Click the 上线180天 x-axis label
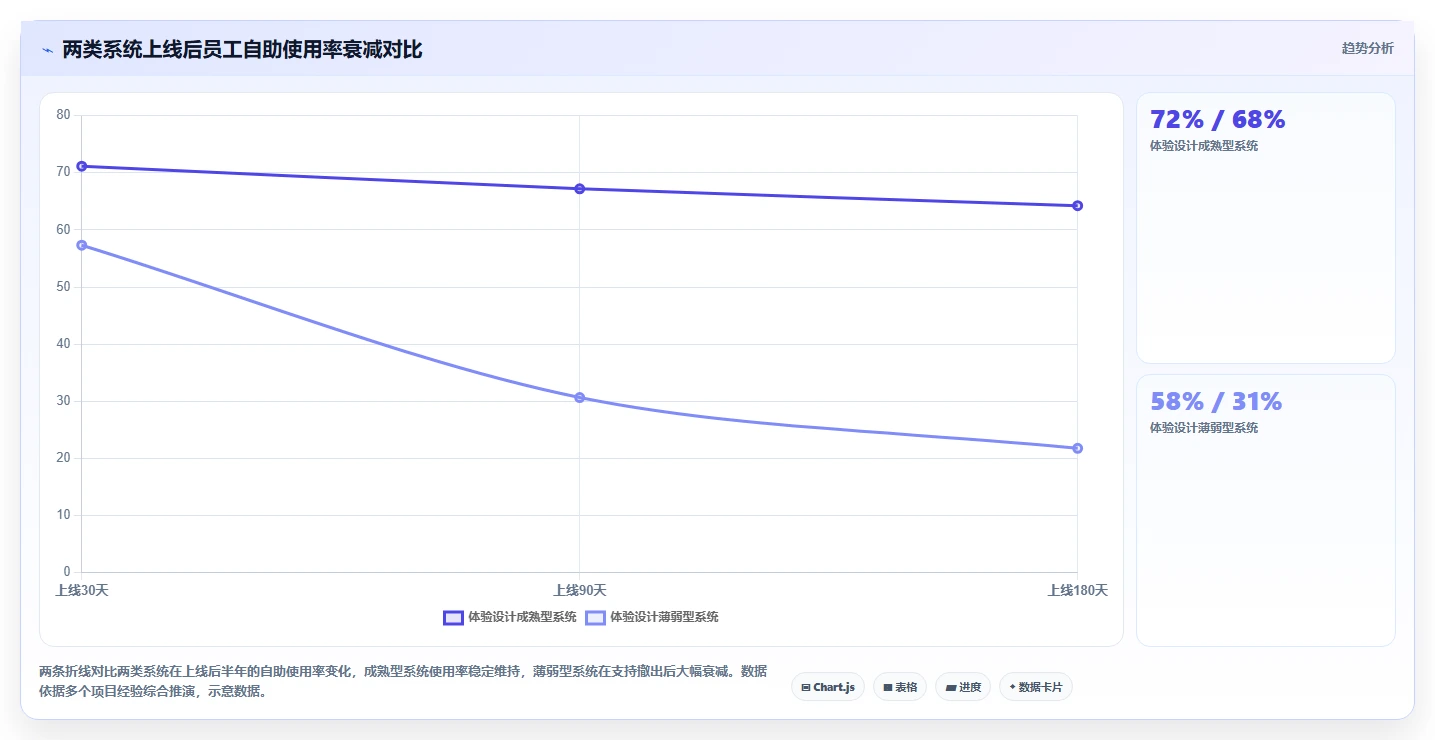1435x740 pixels. pyautogui.click(x=1077, y=591)
